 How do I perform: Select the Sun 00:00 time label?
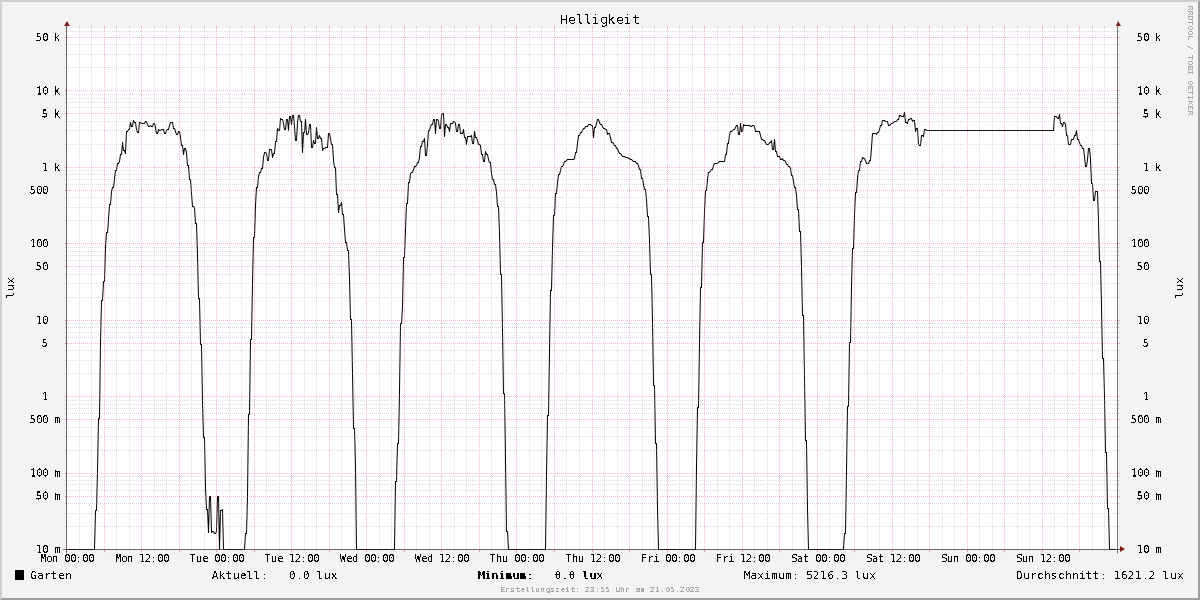click(x=968, y=559)
